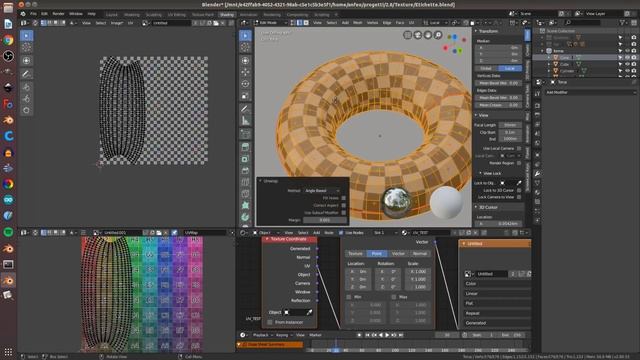Select the UV editor Pinch tool
The image size is (640, 360).
27,110
